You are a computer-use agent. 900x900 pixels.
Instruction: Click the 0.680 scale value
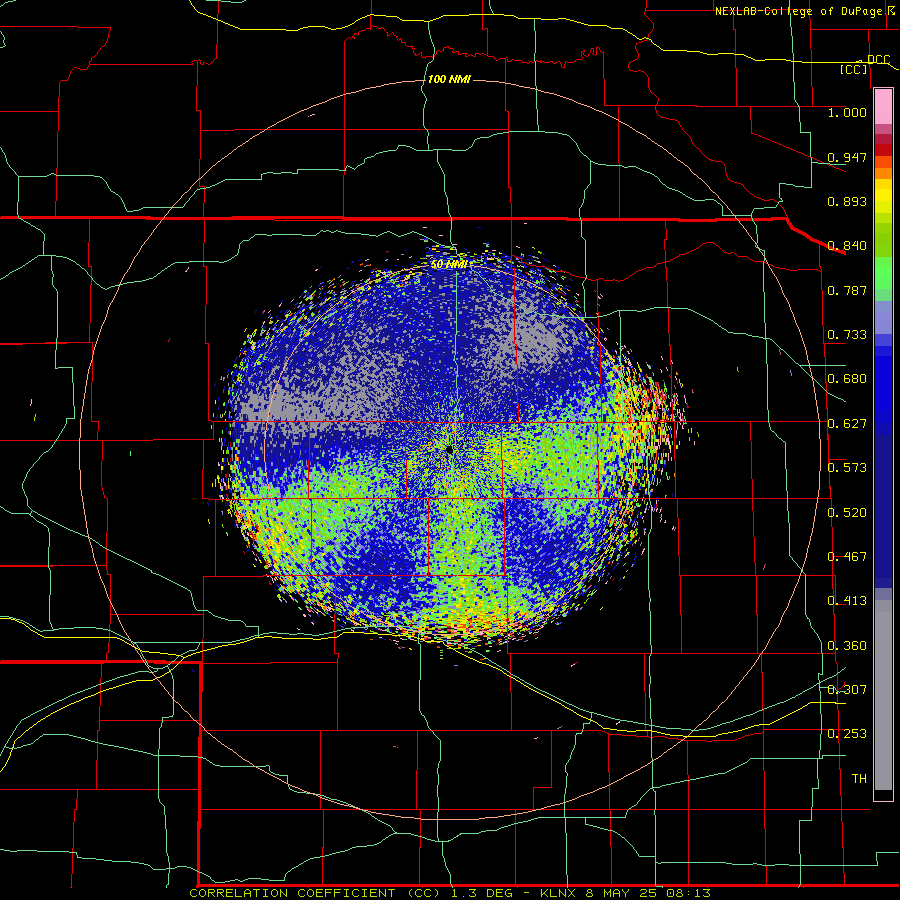pos(847,379)
